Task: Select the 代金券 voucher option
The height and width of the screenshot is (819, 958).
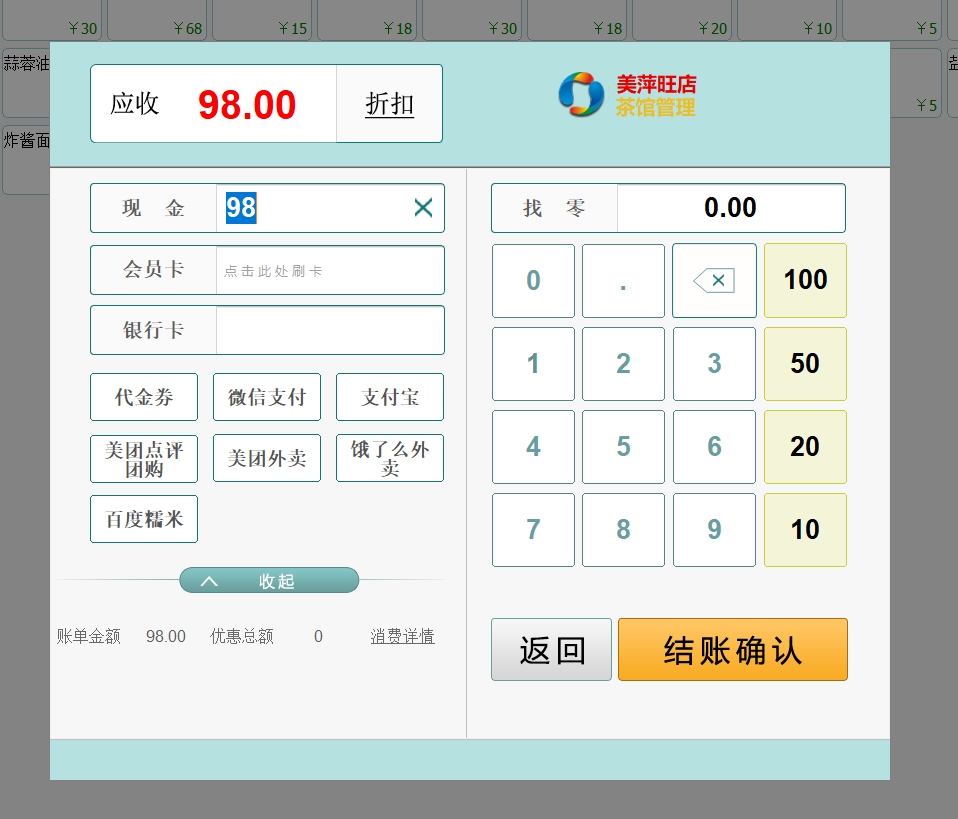Action: 144,397
